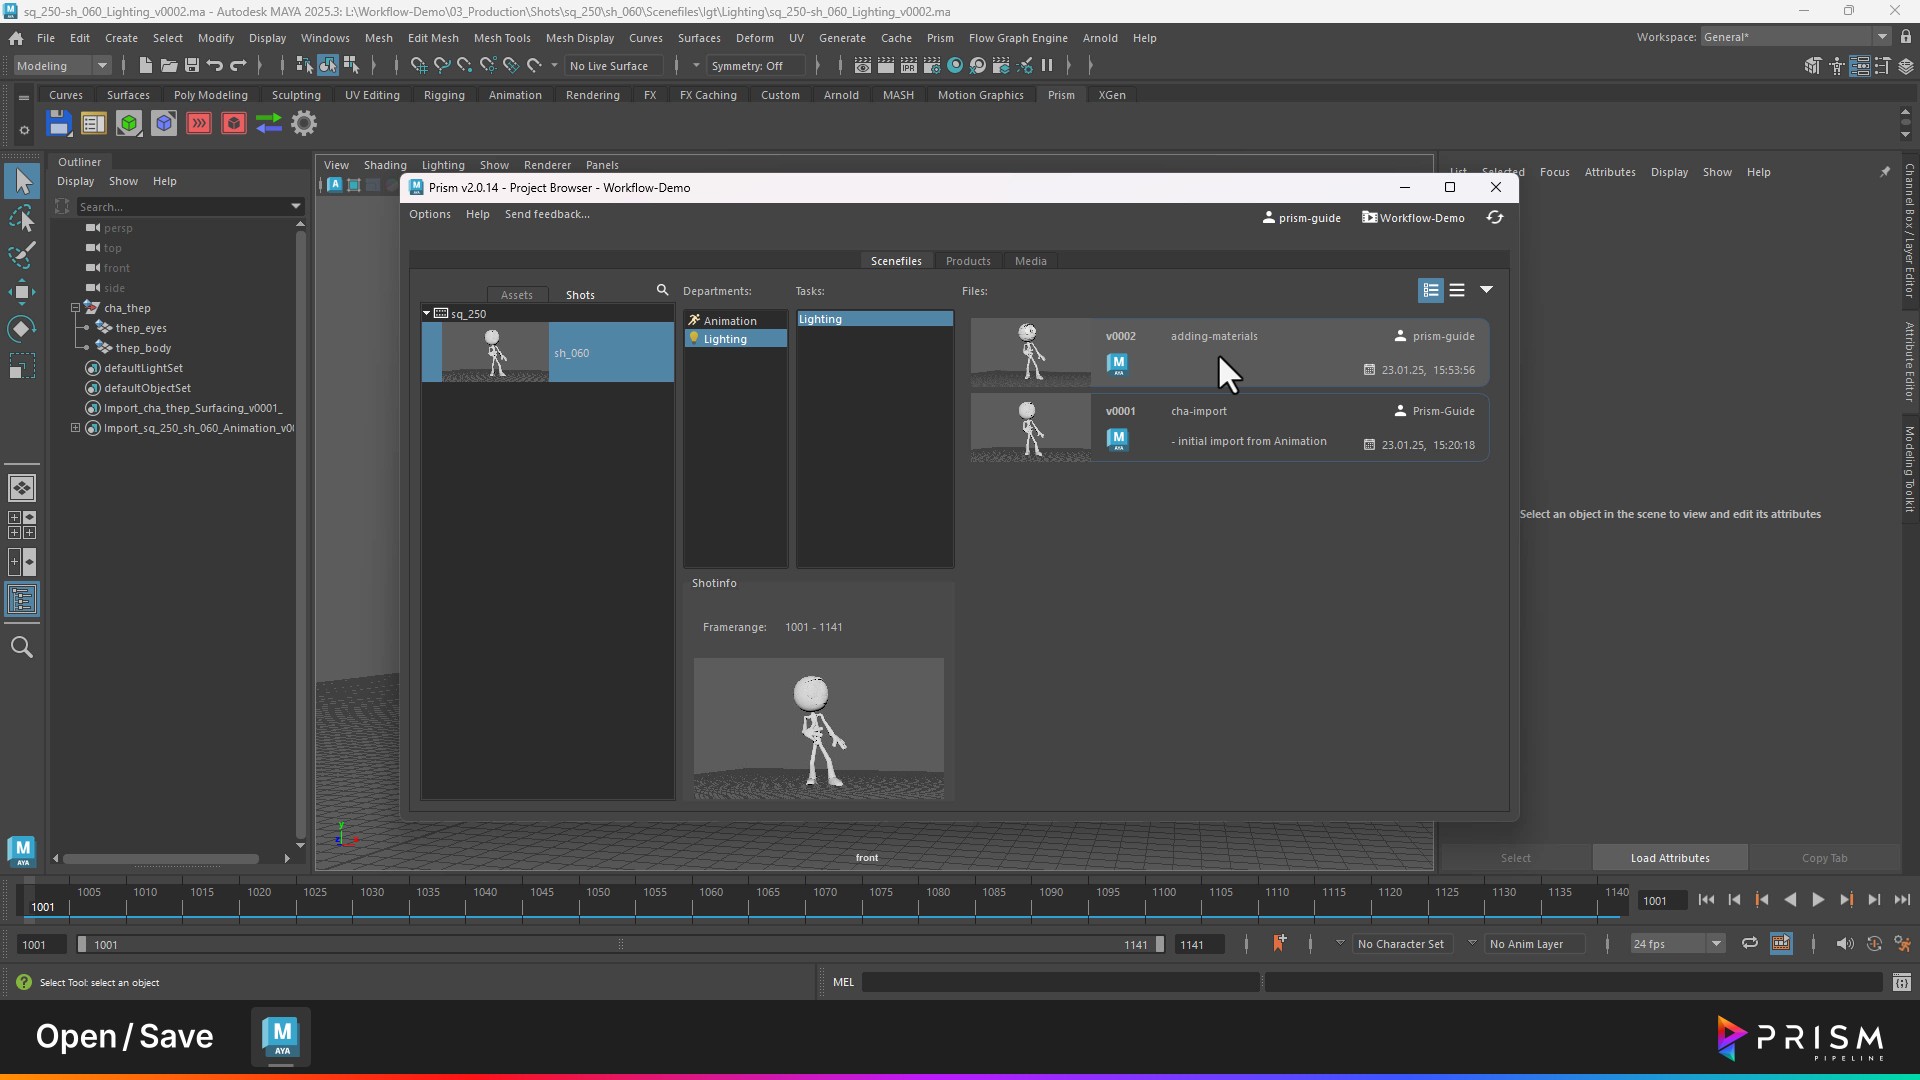Open the 24 fps frame rate dropdown
Screen dimensions: 1920x1080
(x=1677, y=944)
